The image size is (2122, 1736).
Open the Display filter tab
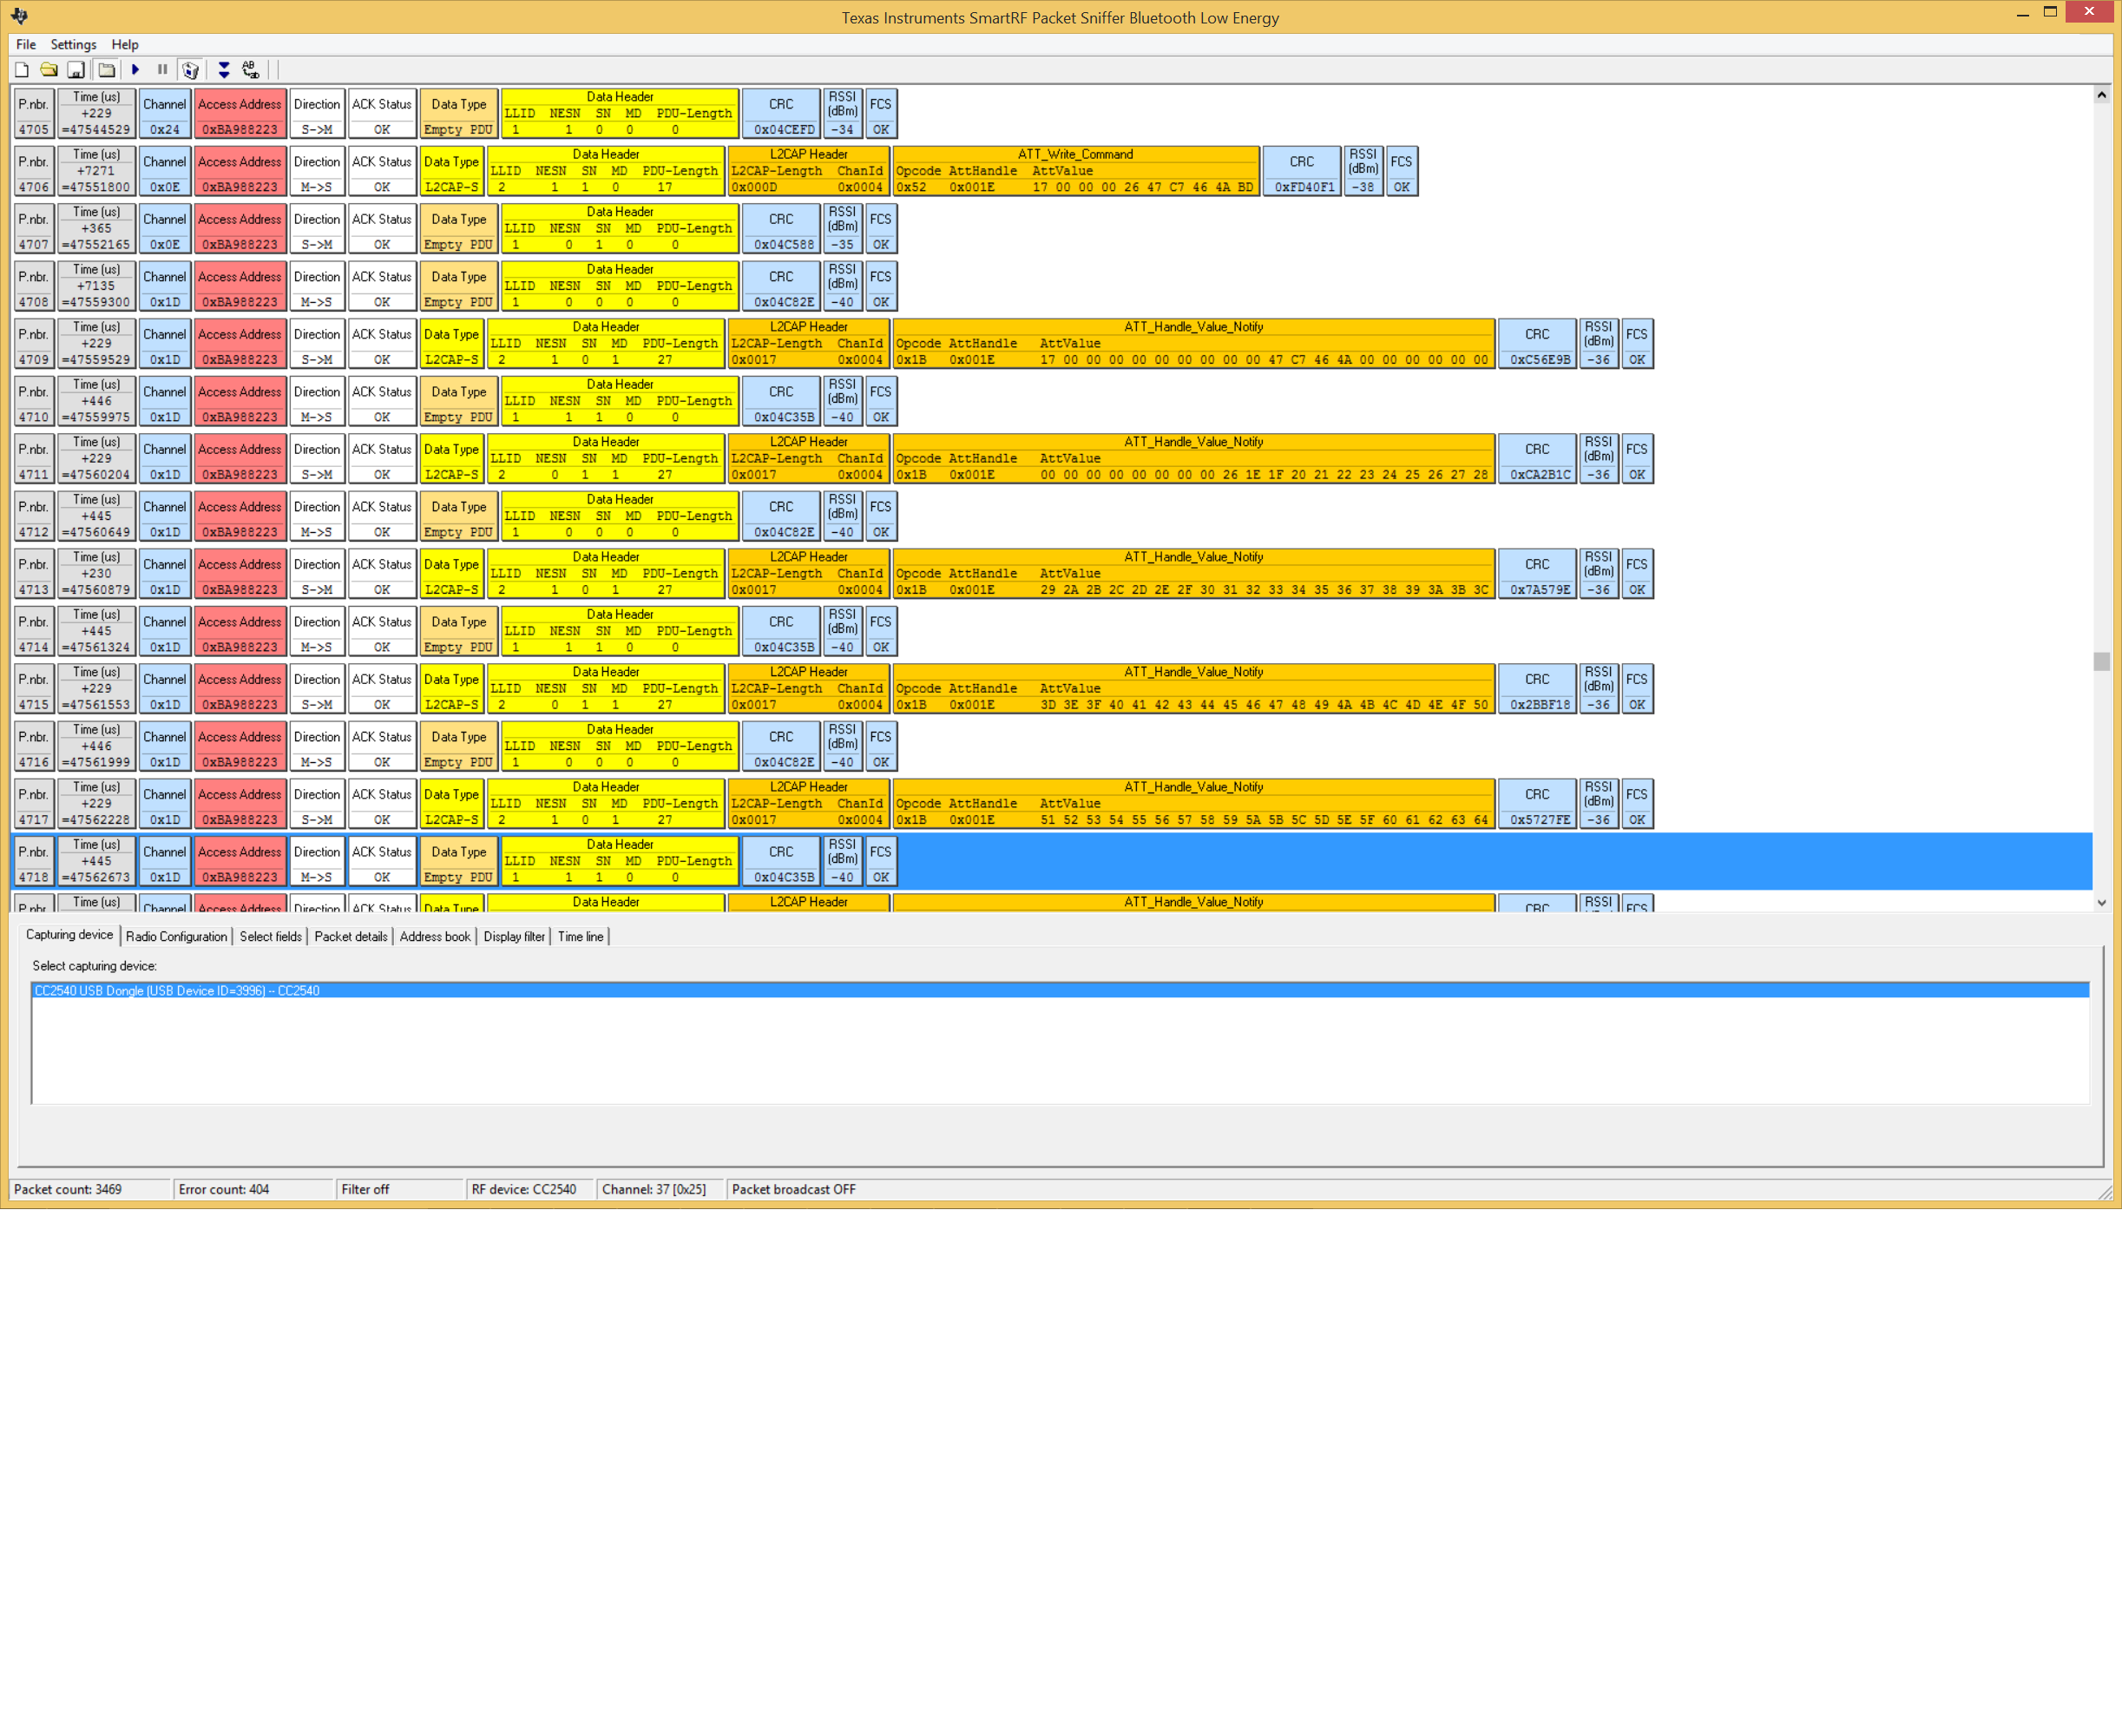tap(514, 937)
